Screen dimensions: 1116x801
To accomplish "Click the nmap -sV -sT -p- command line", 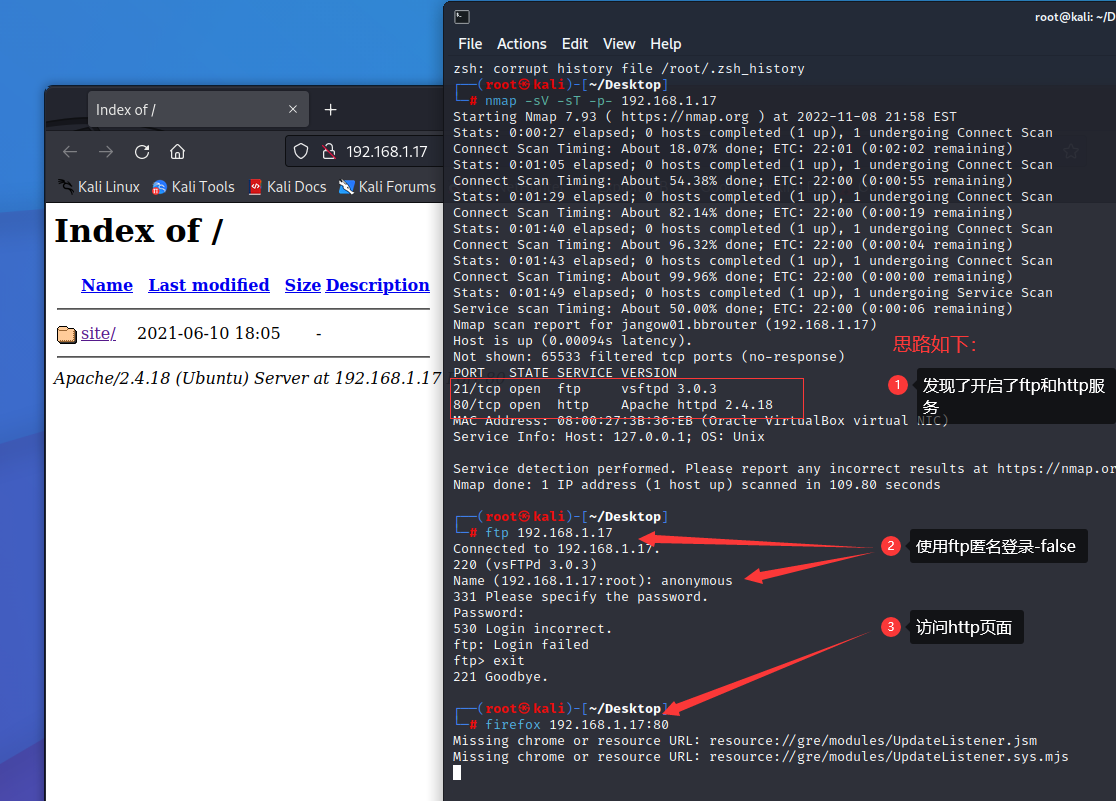I will tap(601, 100).
